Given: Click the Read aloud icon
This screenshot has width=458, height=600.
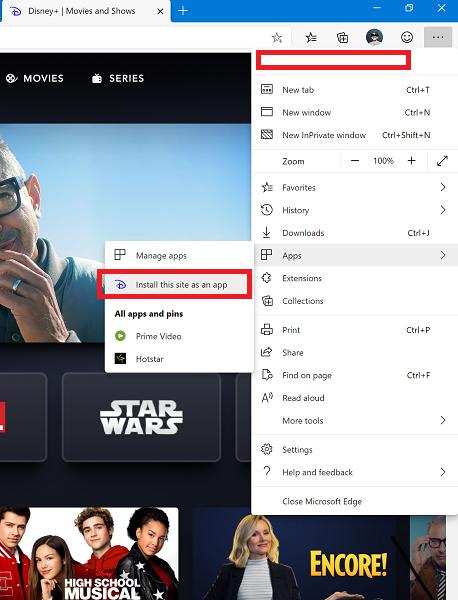Looking at the screenshot, I should [x=267, y=398].
